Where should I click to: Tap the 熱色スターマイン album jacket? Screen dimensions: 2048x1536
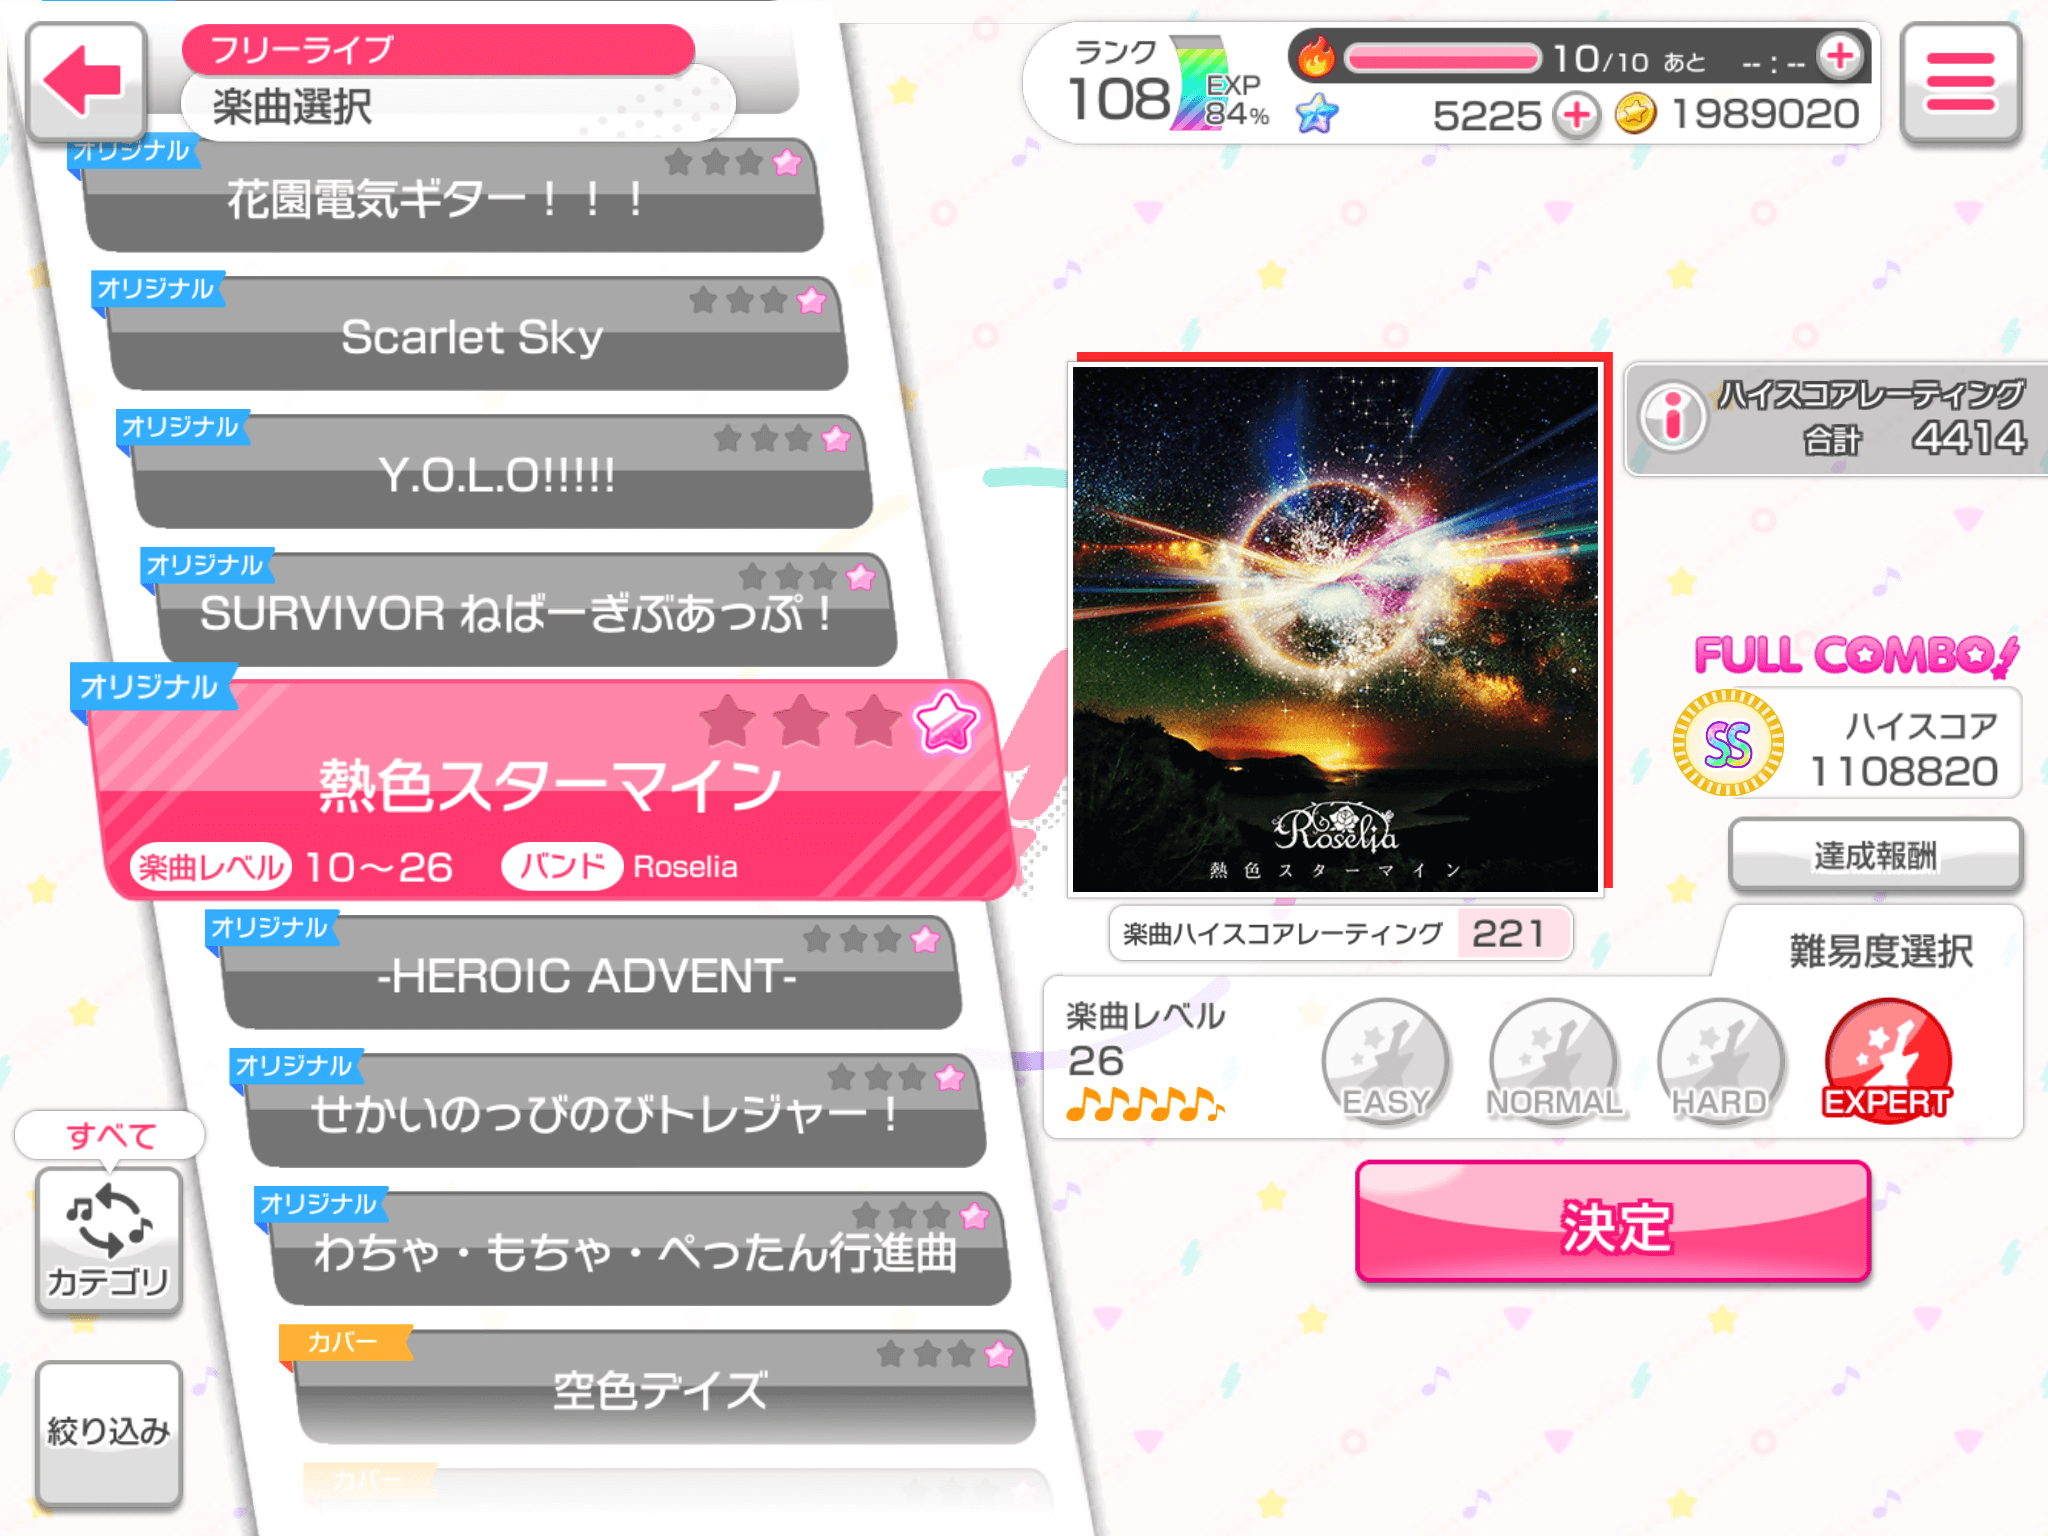1336,629
